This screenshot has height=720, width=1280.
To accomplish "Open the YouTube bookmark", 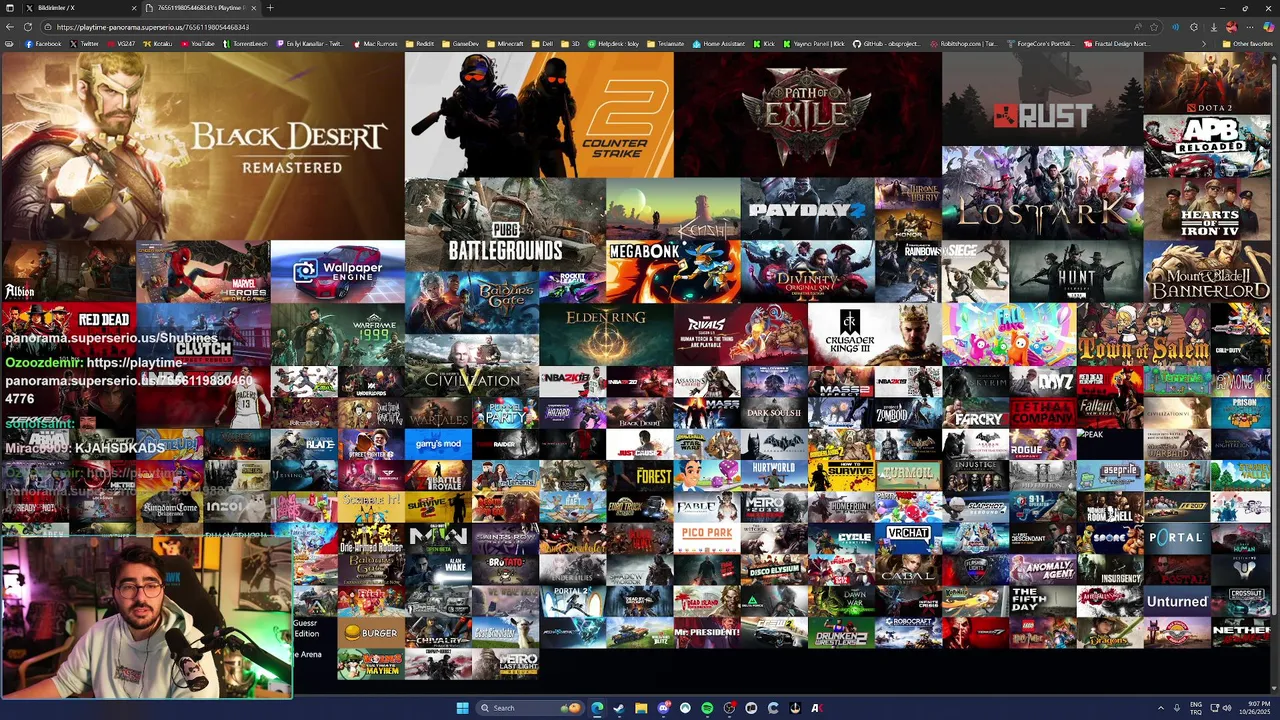I will coord(198,44).
